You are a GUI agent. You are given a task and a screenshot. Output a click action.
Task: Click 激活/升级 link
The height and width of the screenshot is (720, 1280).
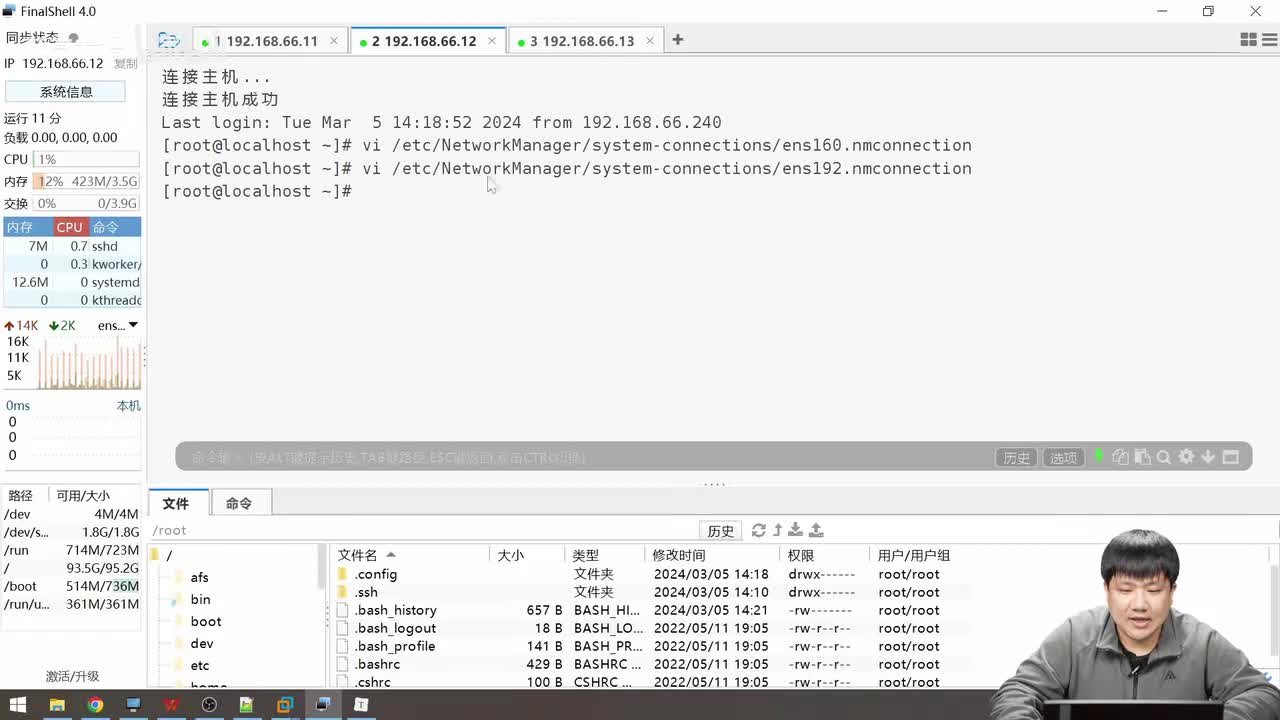tap(72, 676)
